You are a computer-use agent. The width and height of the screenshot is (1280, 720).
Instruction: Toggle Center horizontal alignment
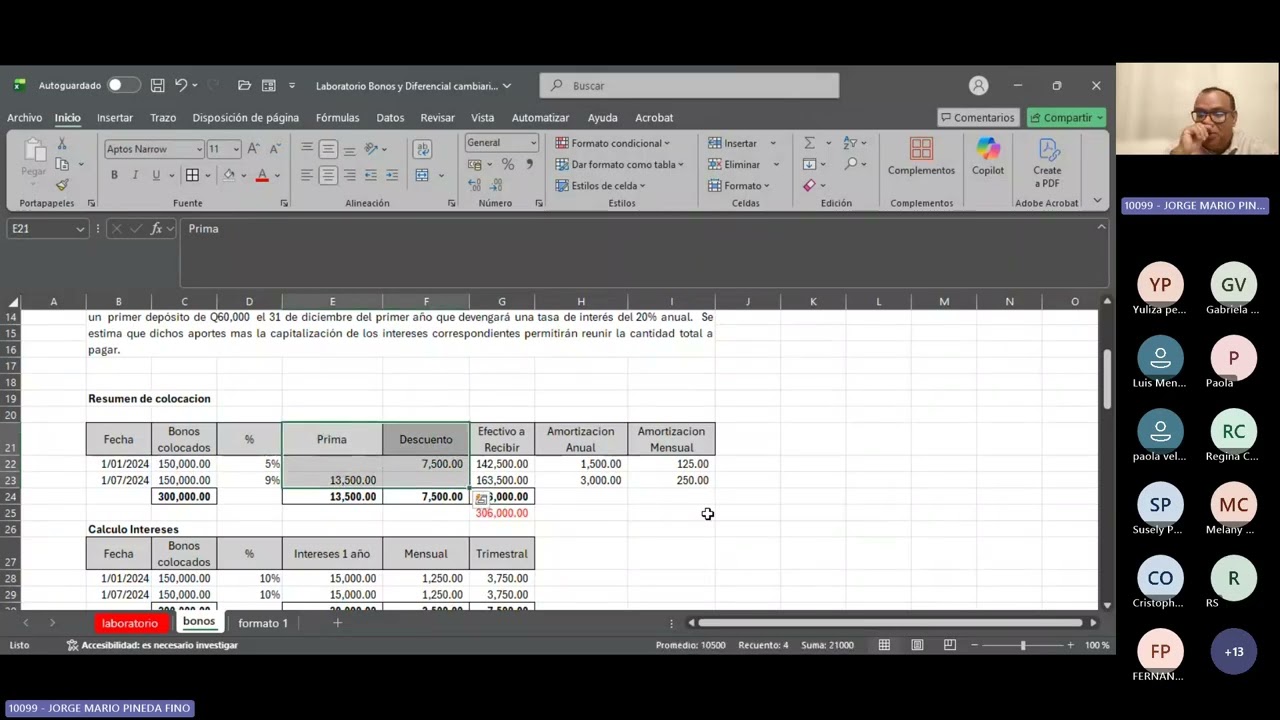coord(328,175)
